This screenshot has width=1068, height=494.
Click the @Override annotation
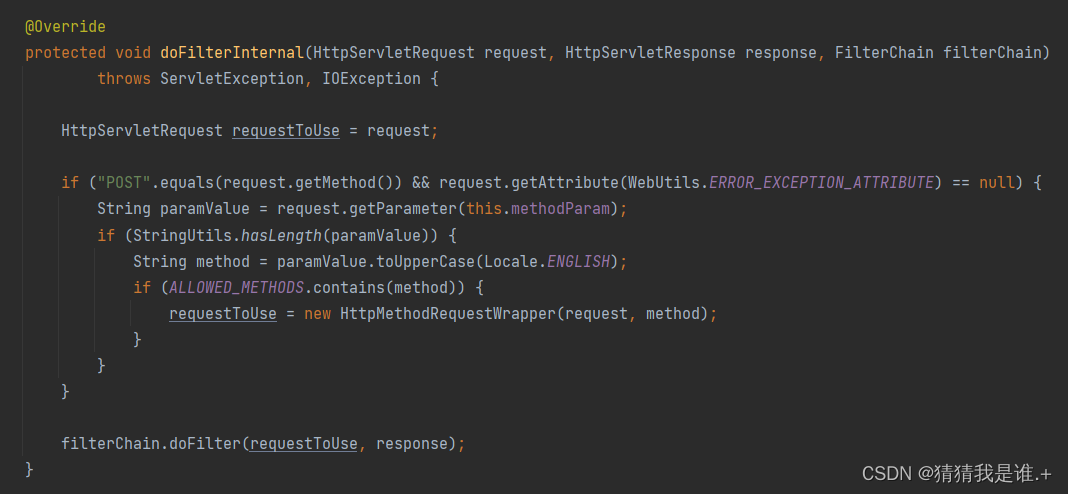65,26
